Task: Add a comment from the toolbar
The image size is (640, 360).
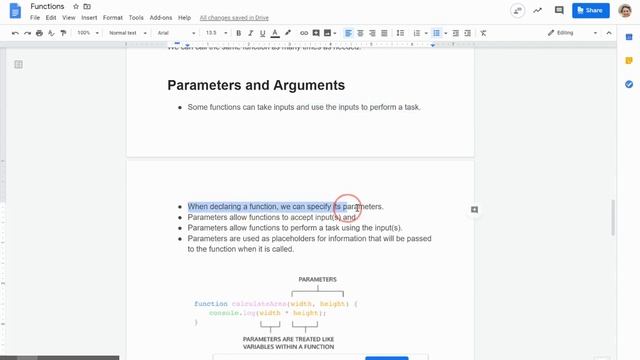Action: (316, 33)
